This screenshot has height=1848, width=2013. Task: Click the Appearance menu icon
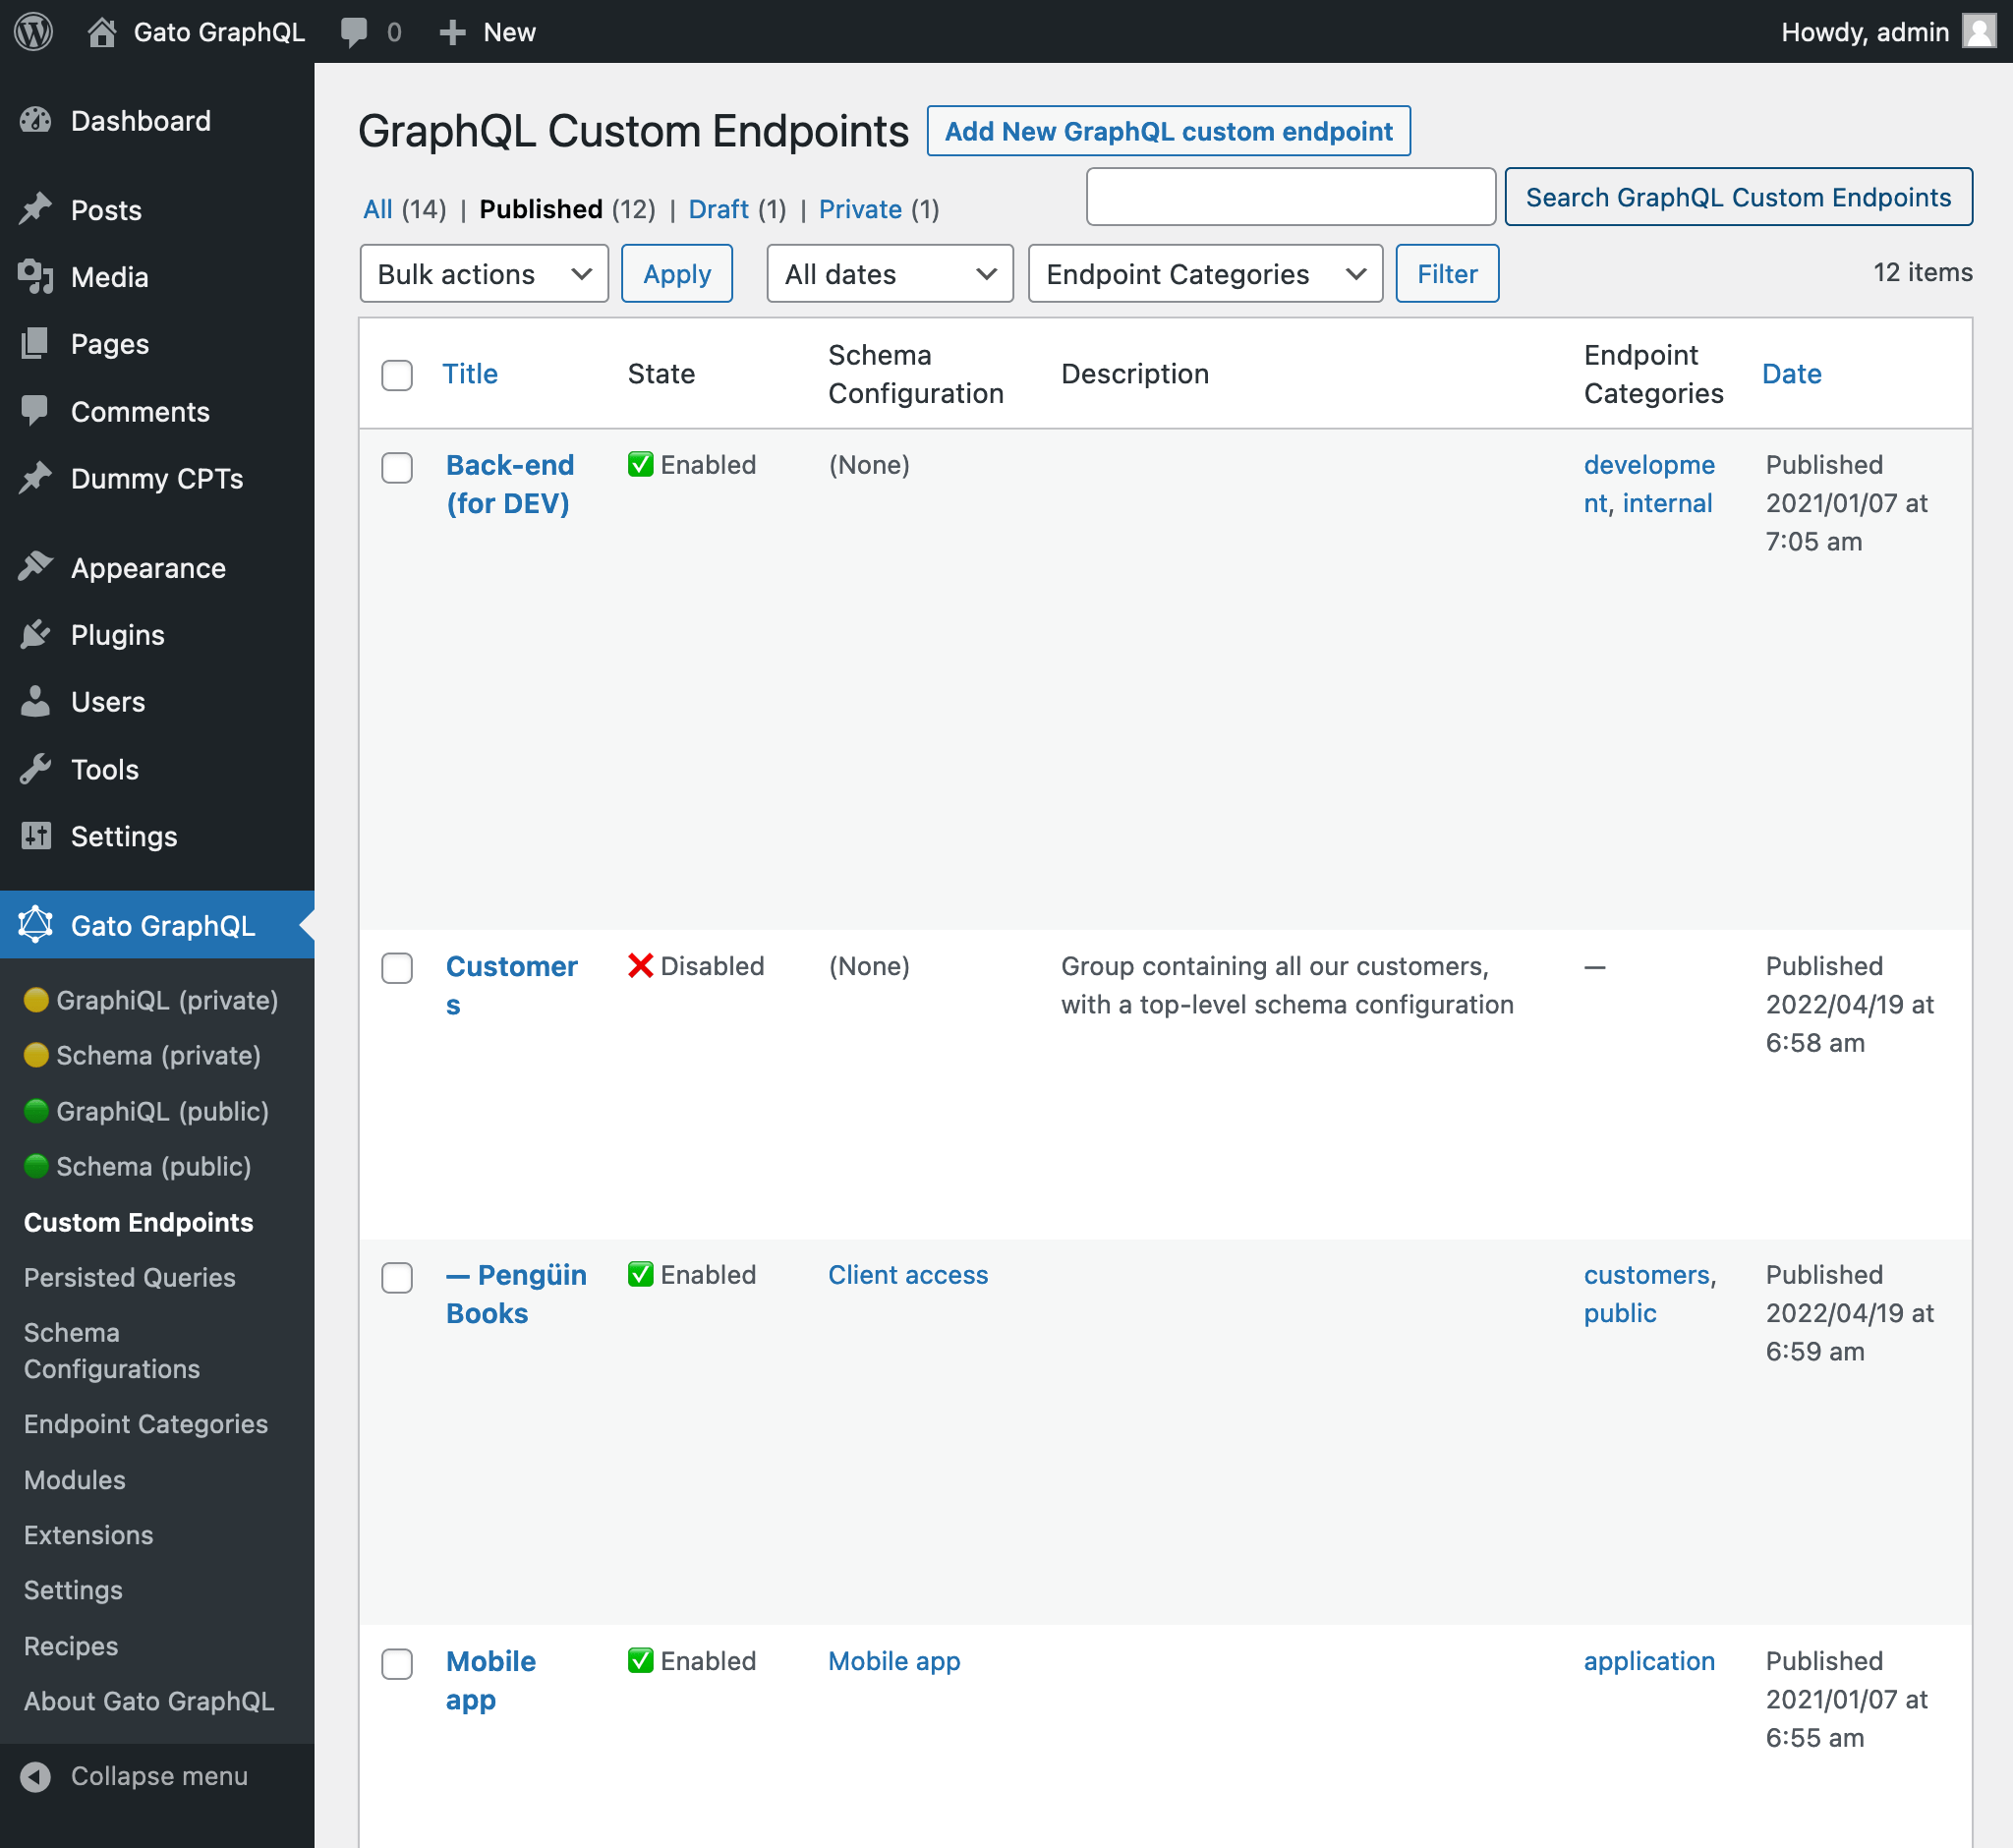(x=35, y=566)
